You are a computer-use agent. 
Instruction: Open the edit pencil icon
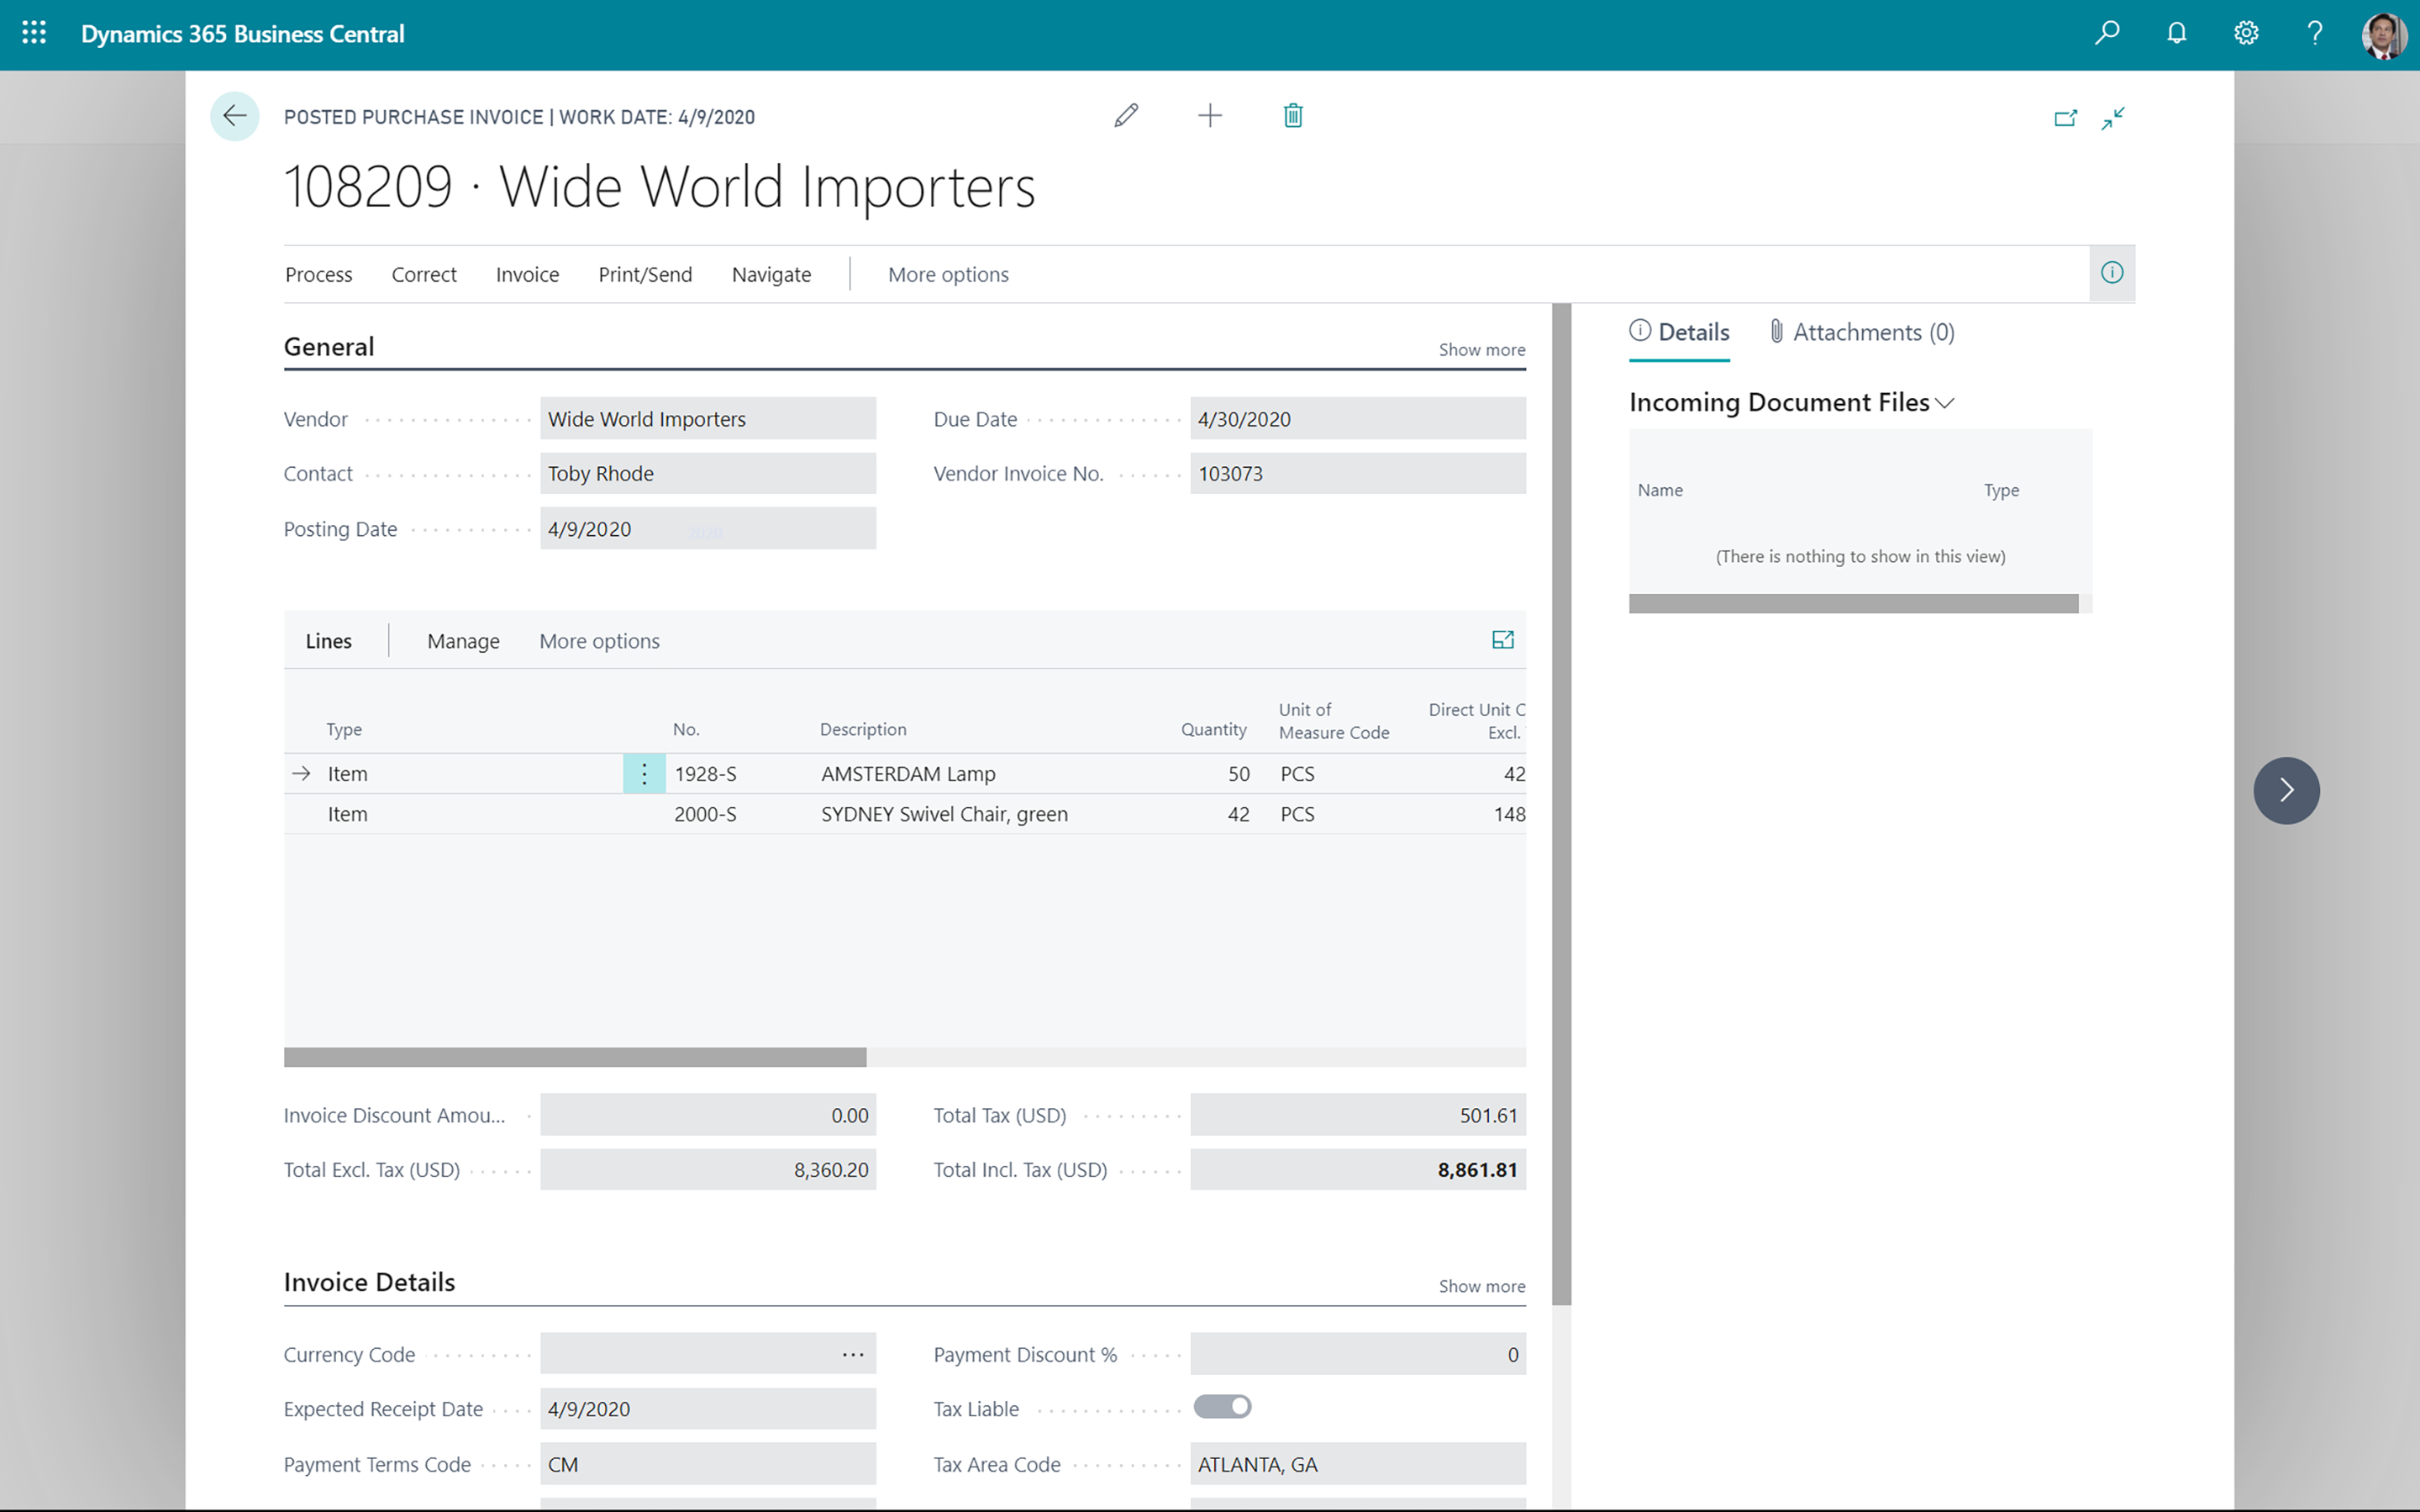pyautogui.click(x=1125, y=115)
